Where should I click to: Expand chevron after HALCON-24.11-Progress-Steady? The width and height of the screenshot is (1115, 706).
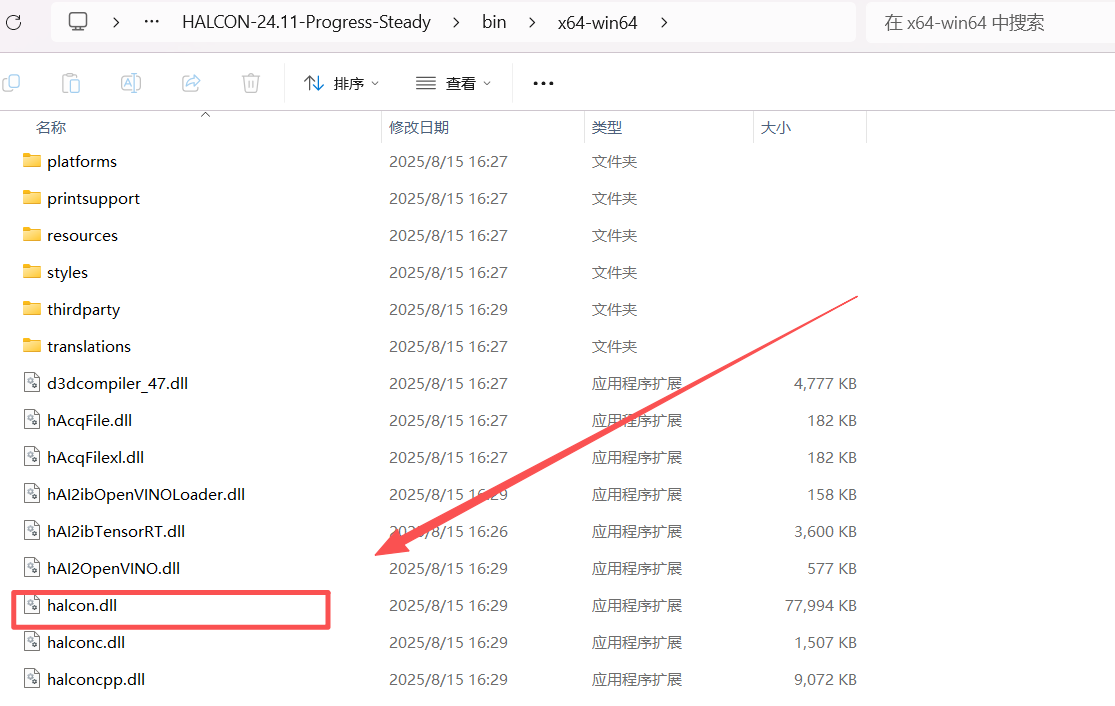click(456, 23)
